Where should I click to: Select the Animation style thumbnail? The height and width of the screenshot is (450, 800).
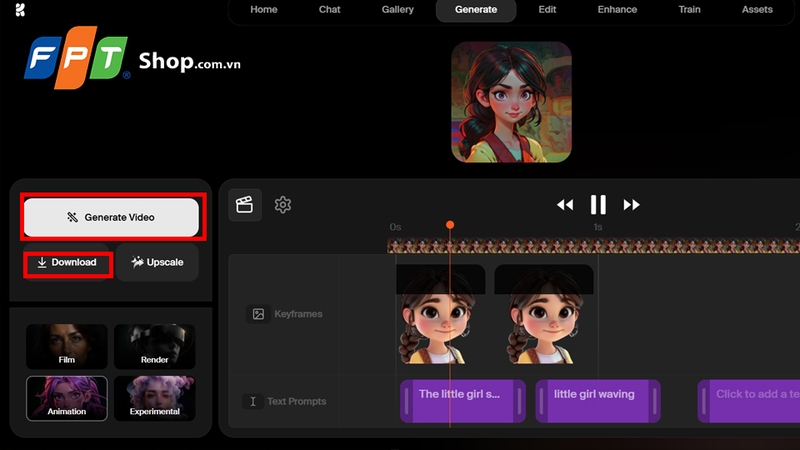(x=67, y=398)
